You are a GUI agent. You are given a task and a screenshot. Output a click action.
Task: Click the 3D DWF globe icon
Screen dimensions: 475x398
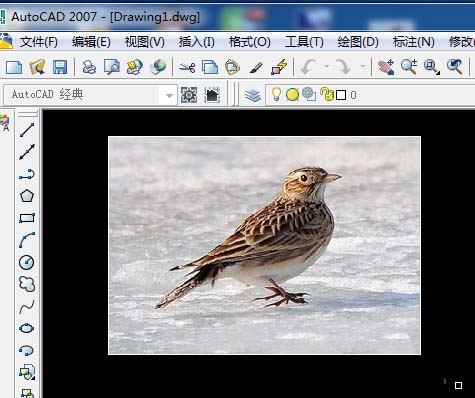[158, 67]
